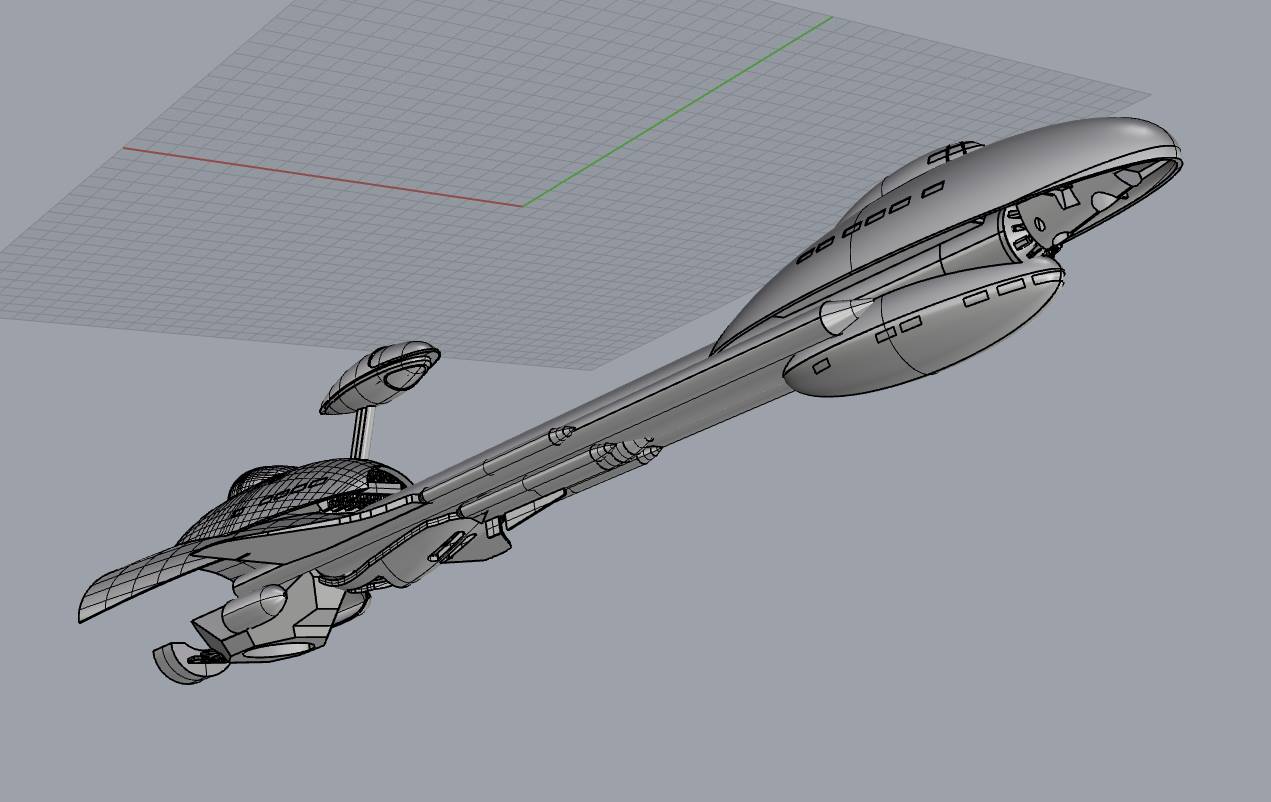Click the red X-axis line on the grid

coord(322,177)
